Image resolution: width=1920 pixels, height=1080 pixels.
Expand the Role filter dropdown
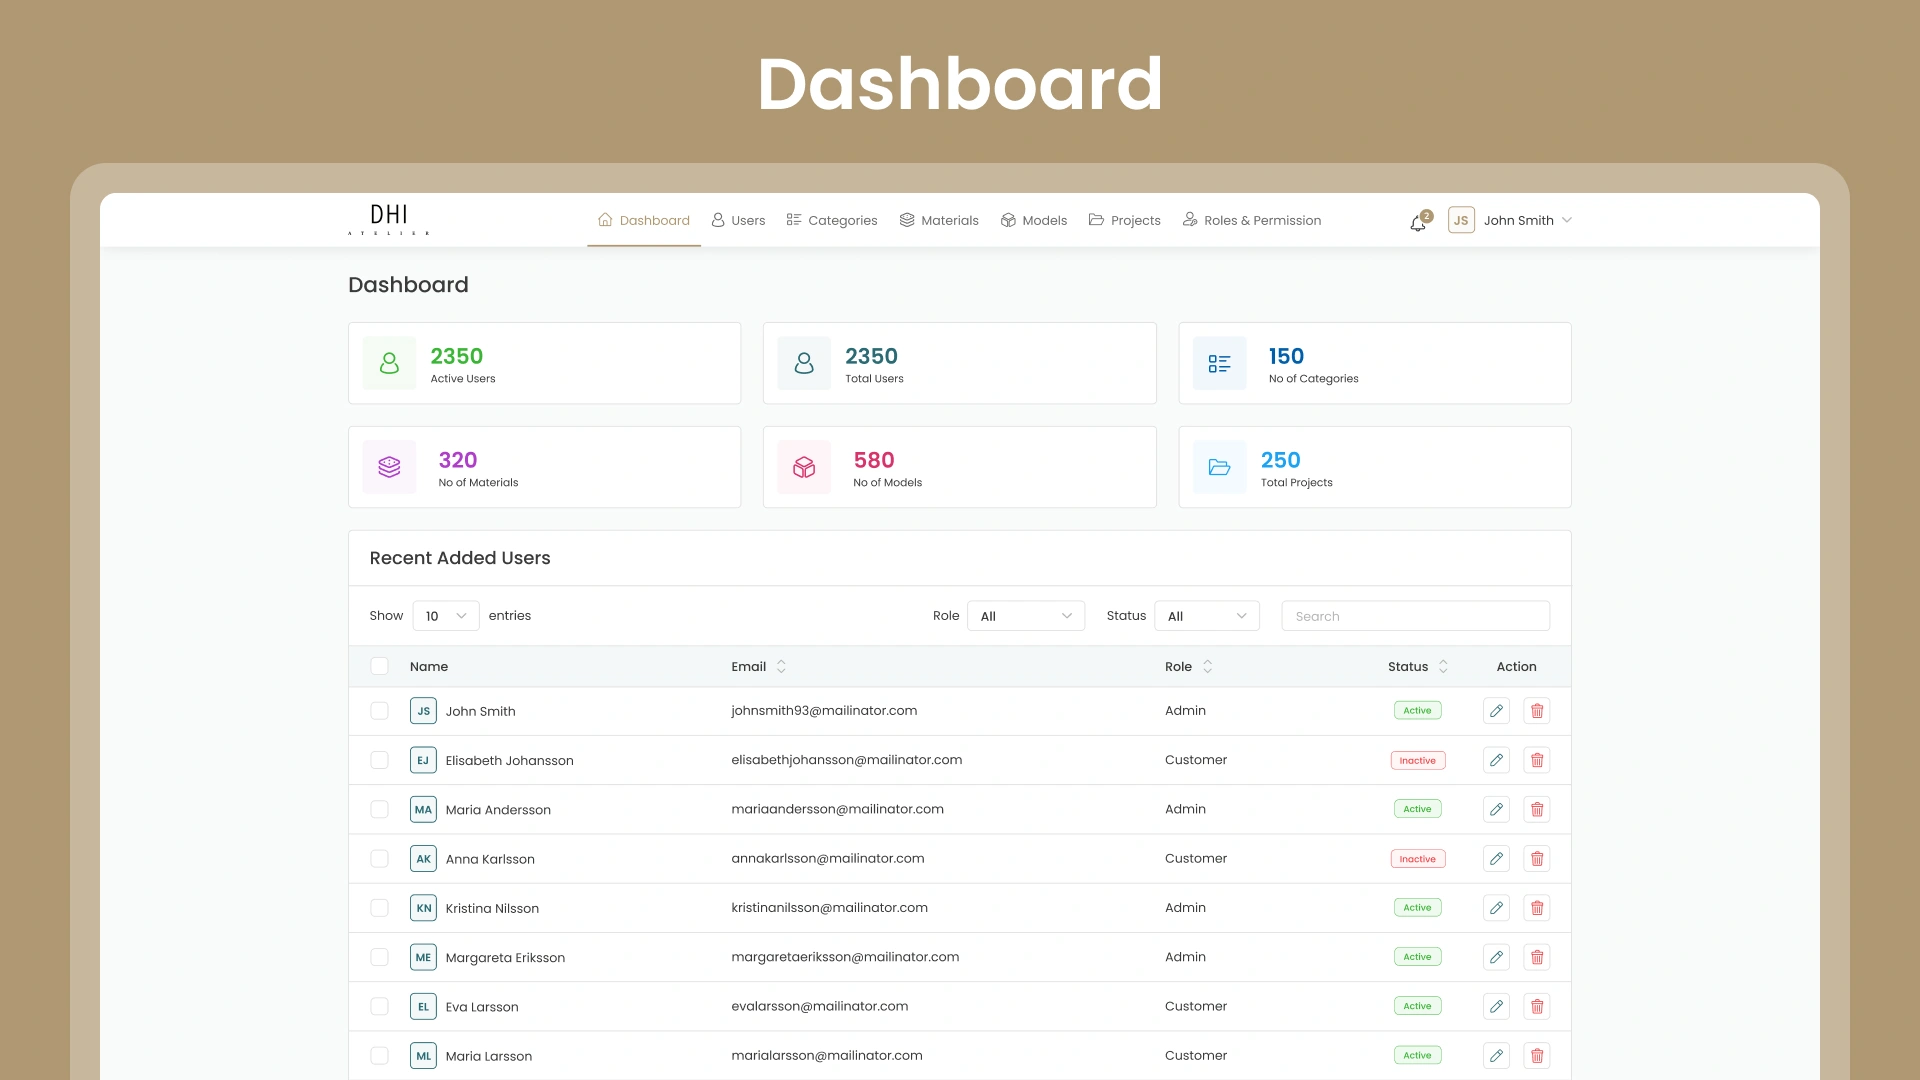coord(1025,616)
